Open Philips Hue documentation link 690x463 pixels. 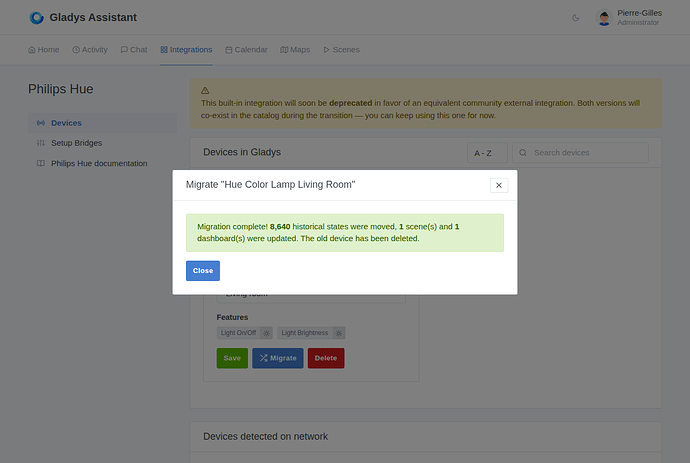click(103, 163)
